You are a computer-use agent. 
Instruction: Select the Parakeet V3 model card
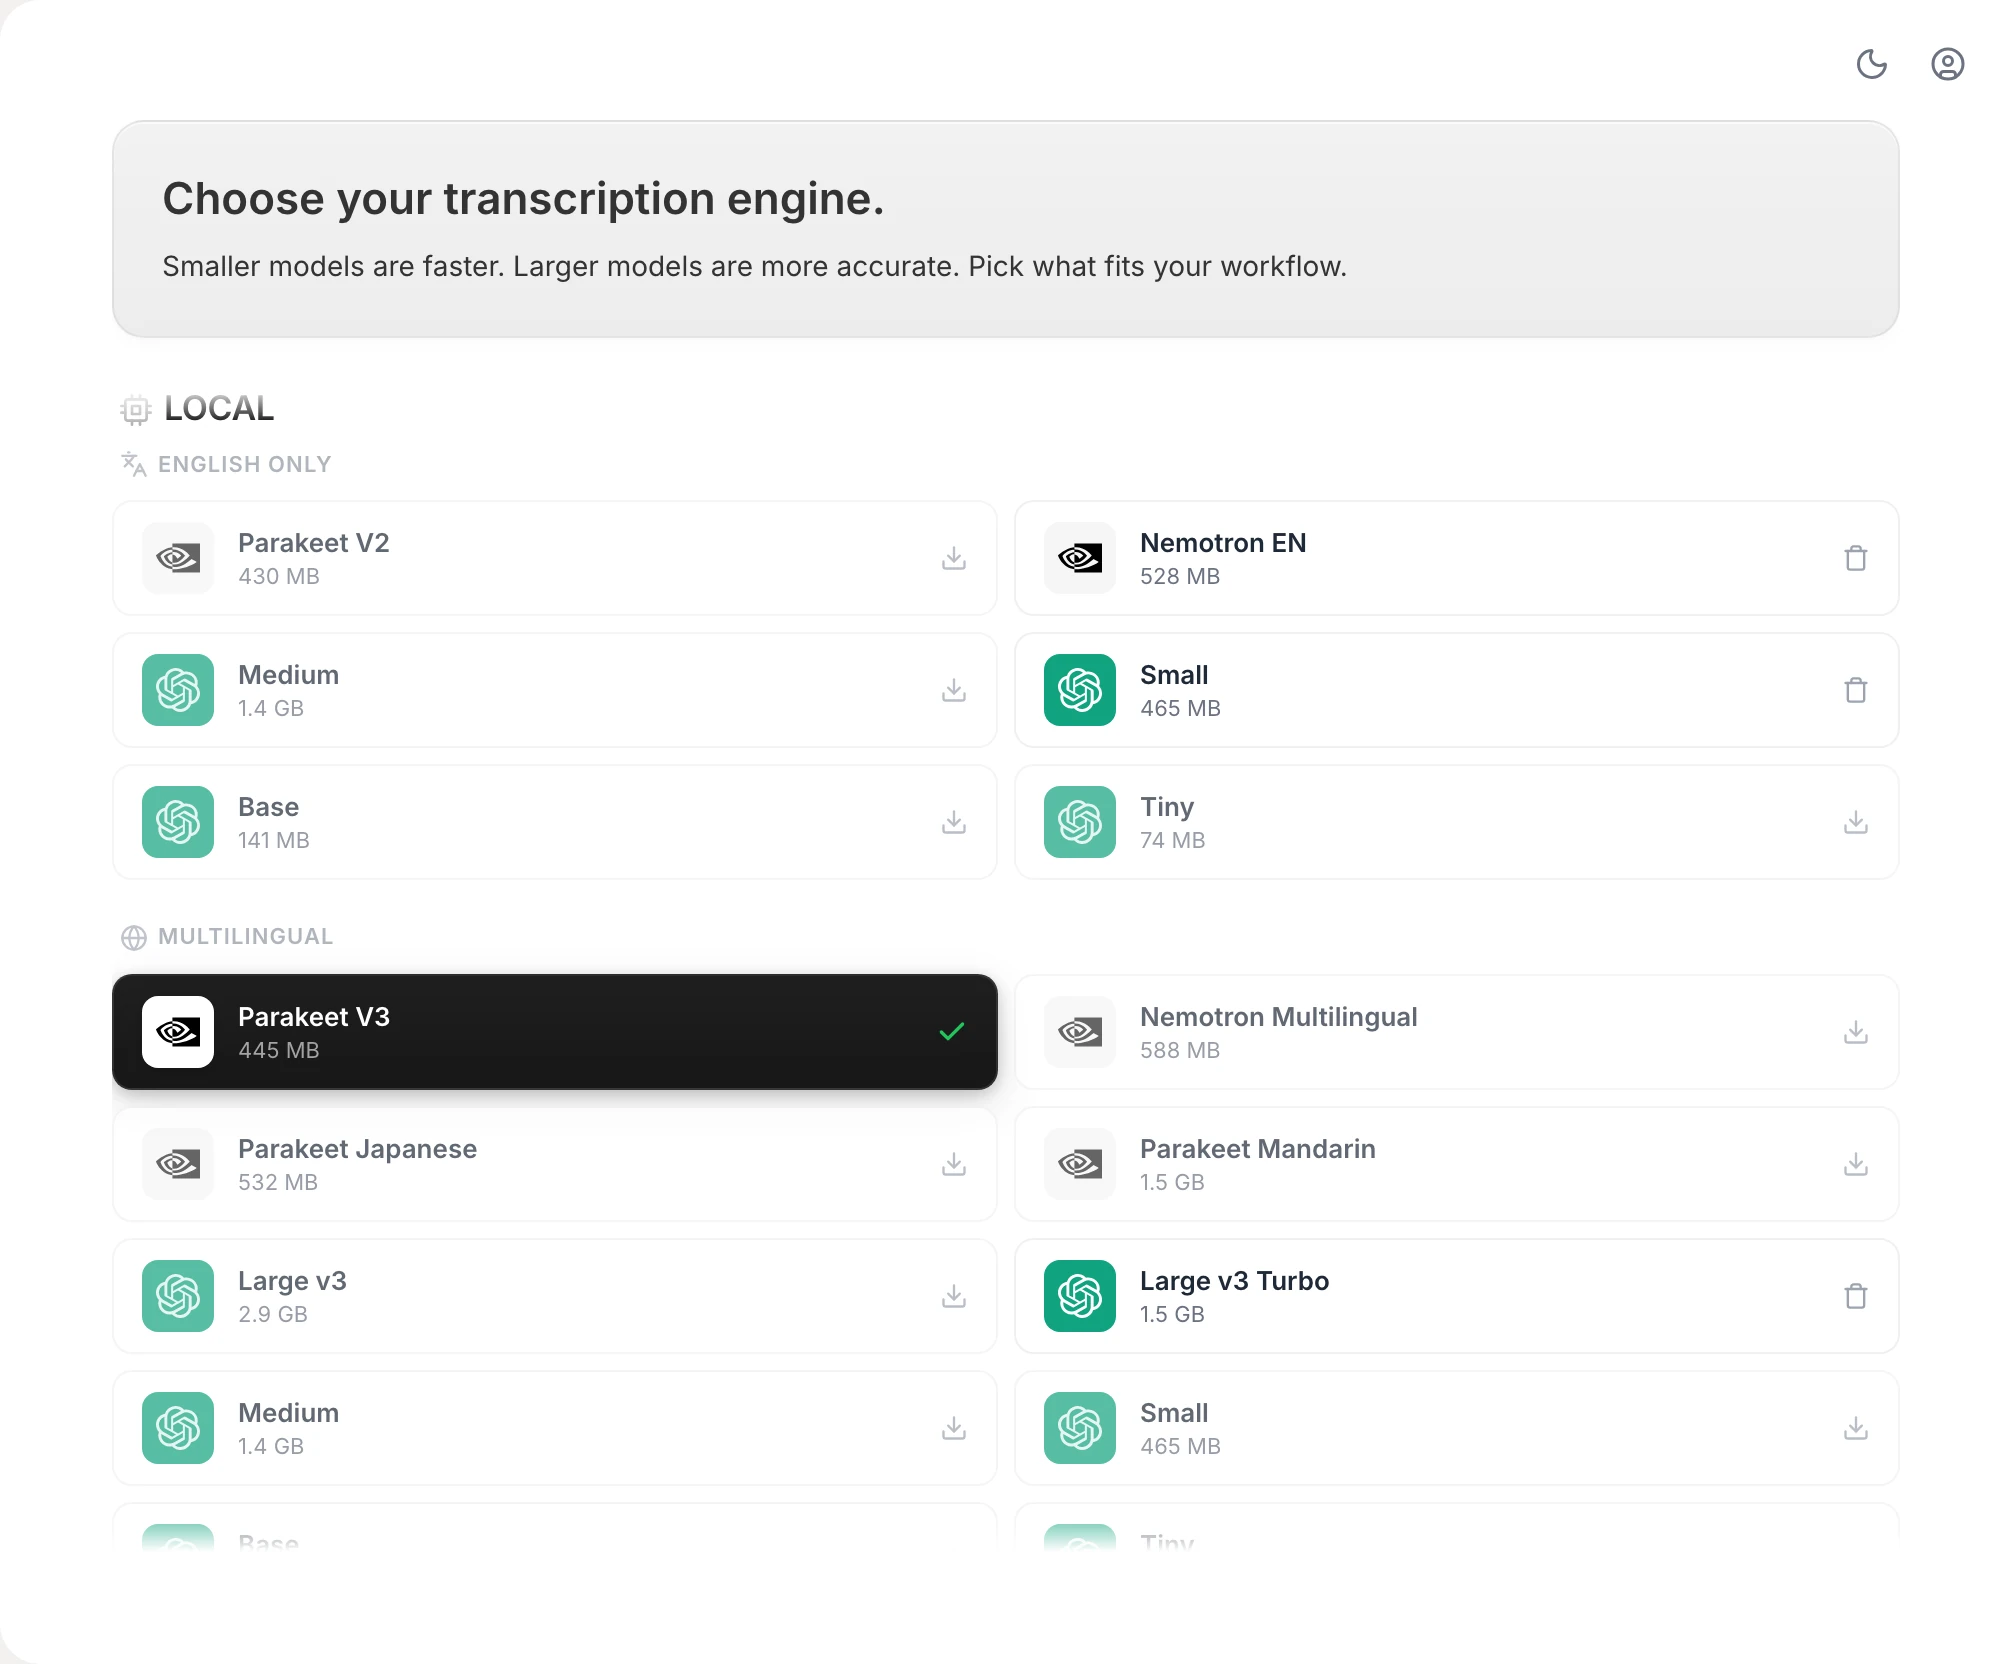pyautogui.click(x=555, y=1032)
